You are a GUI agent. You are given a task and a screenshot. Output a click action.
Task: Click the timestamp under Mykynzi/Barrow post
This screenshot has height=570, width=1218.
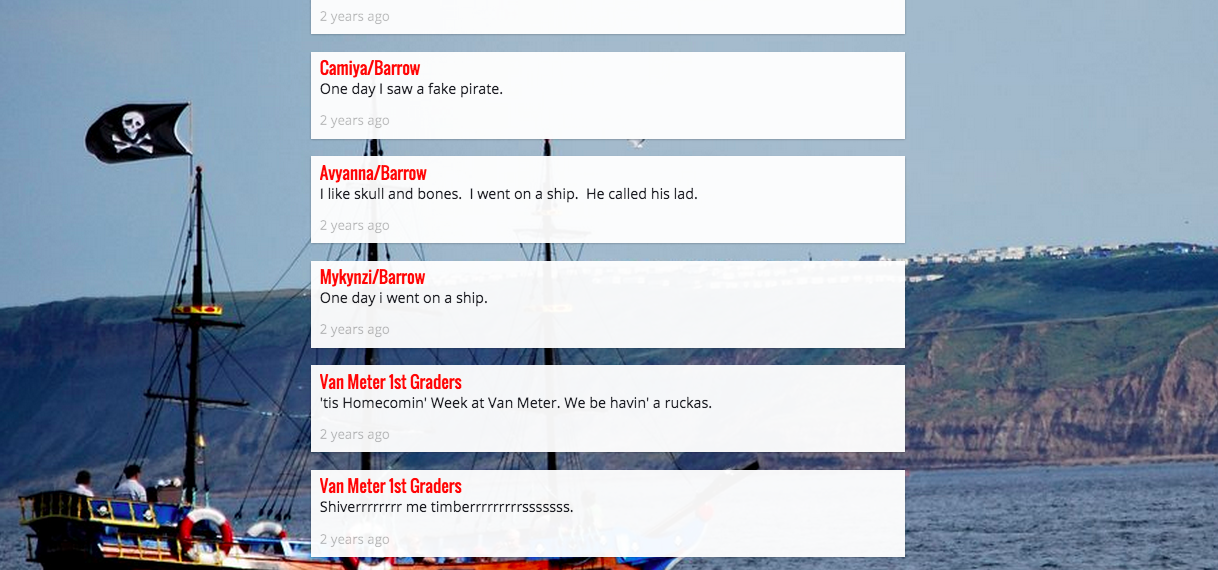355,330
